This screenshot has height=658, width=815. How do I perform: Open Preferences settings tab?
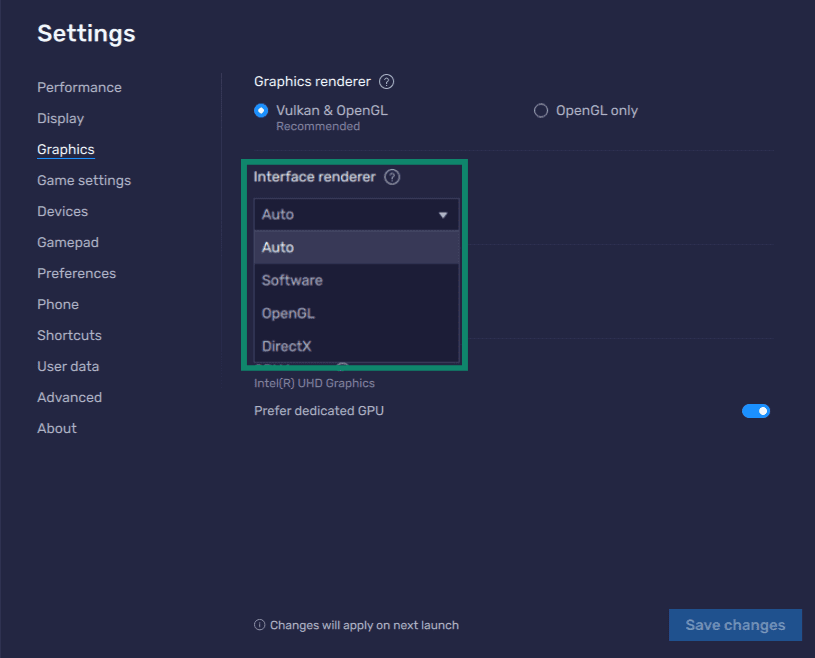[x=77, y=273]
